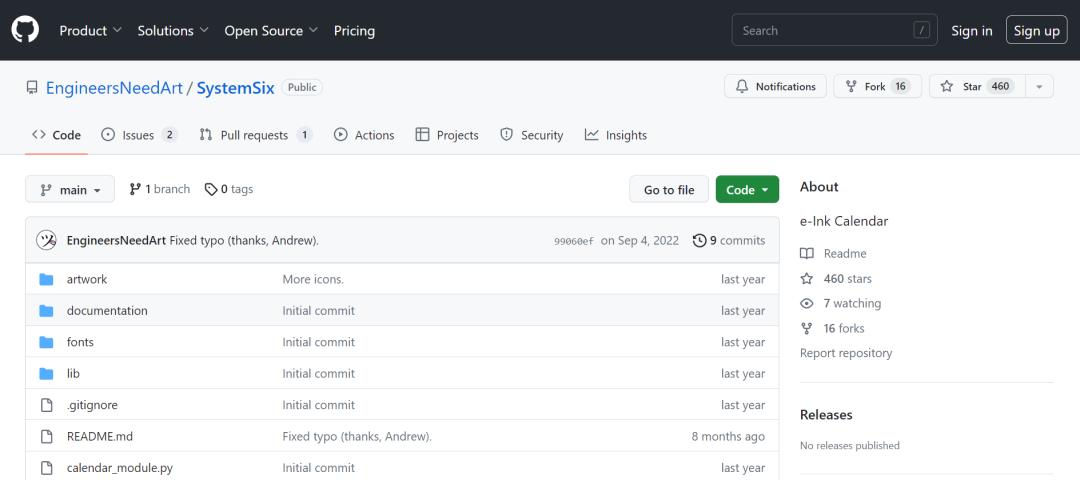Switch to the Issues tab
The height and width of the screenshot is (480, 1080).
[139, 135]
